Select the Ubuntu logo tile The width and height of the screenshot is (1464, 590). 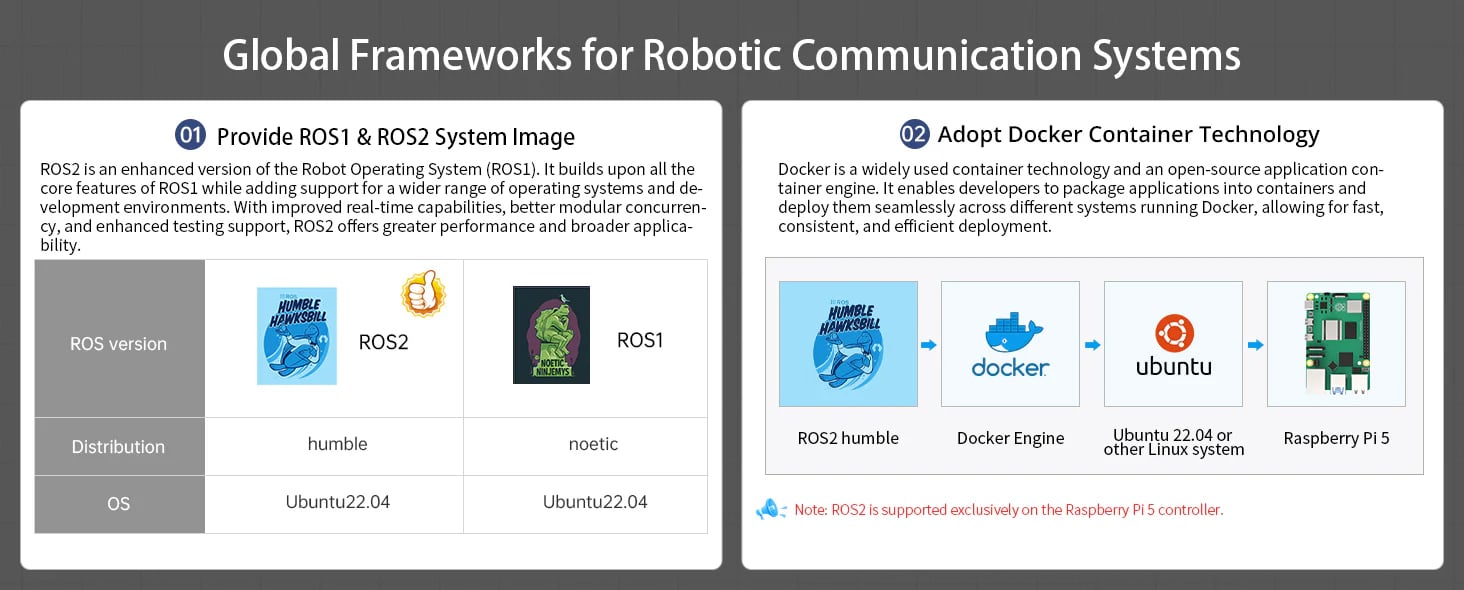click(x=1173, y=344)
